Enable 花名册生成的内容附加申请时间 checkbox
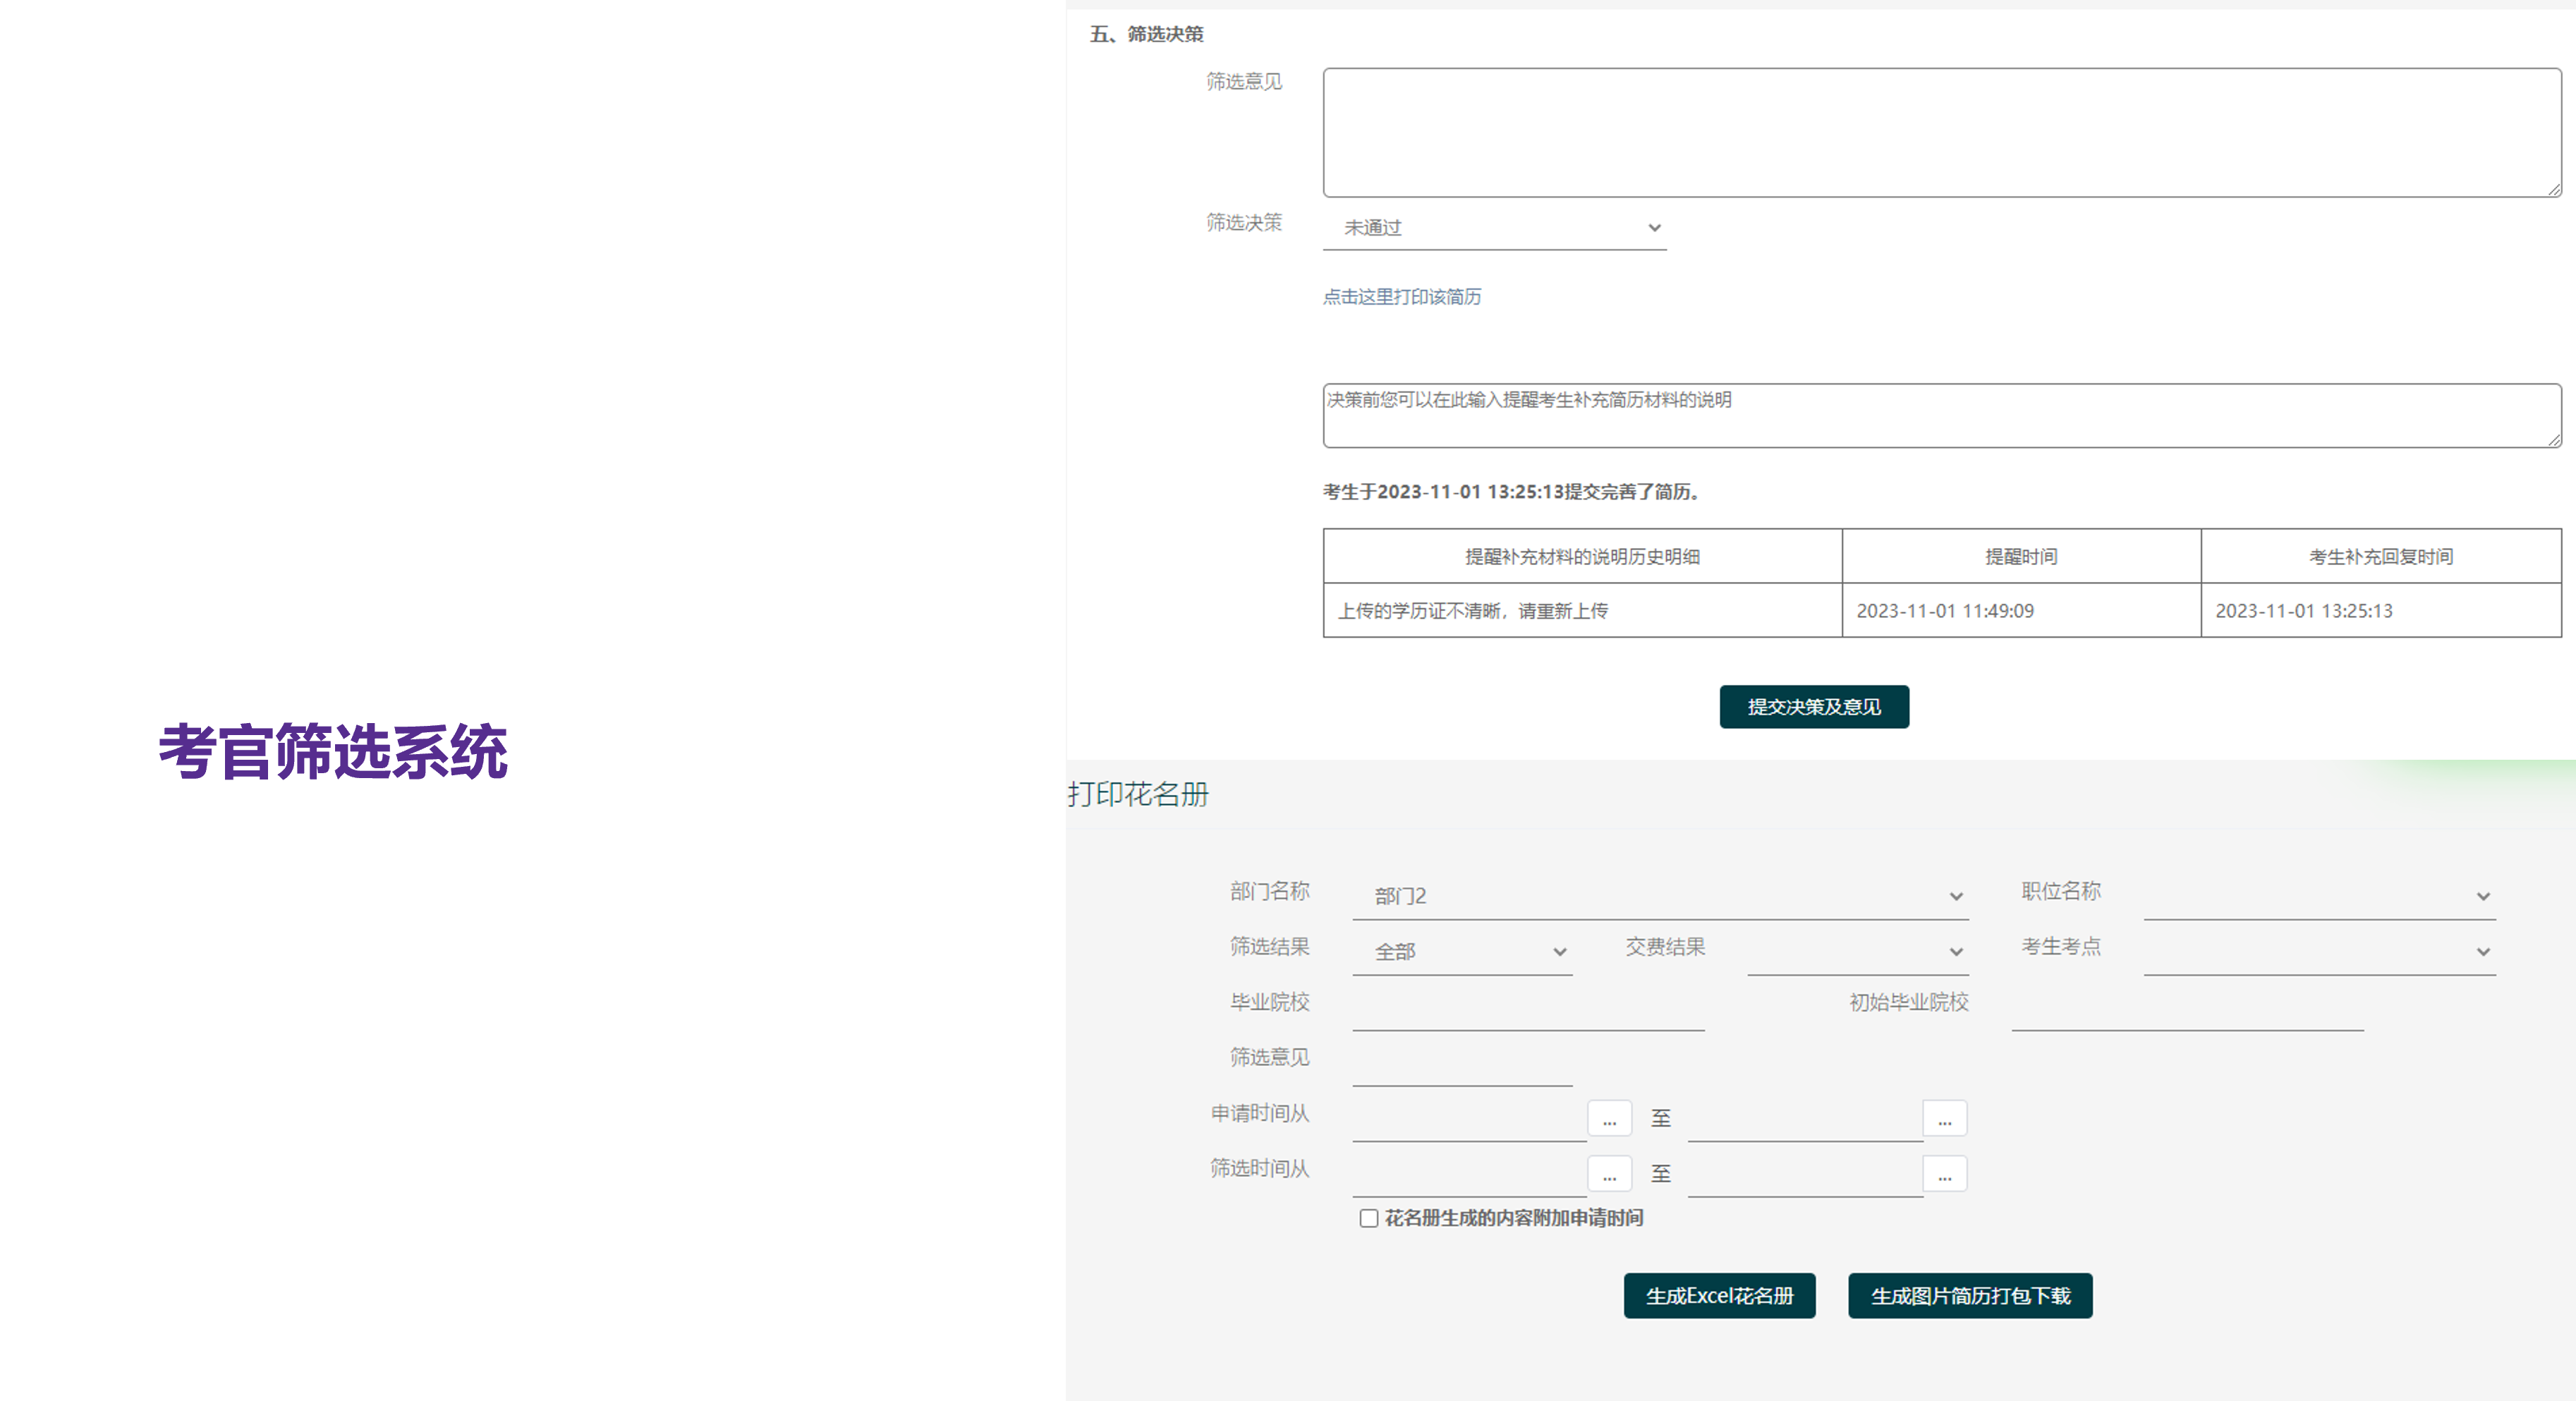 coord(1369,1218)
